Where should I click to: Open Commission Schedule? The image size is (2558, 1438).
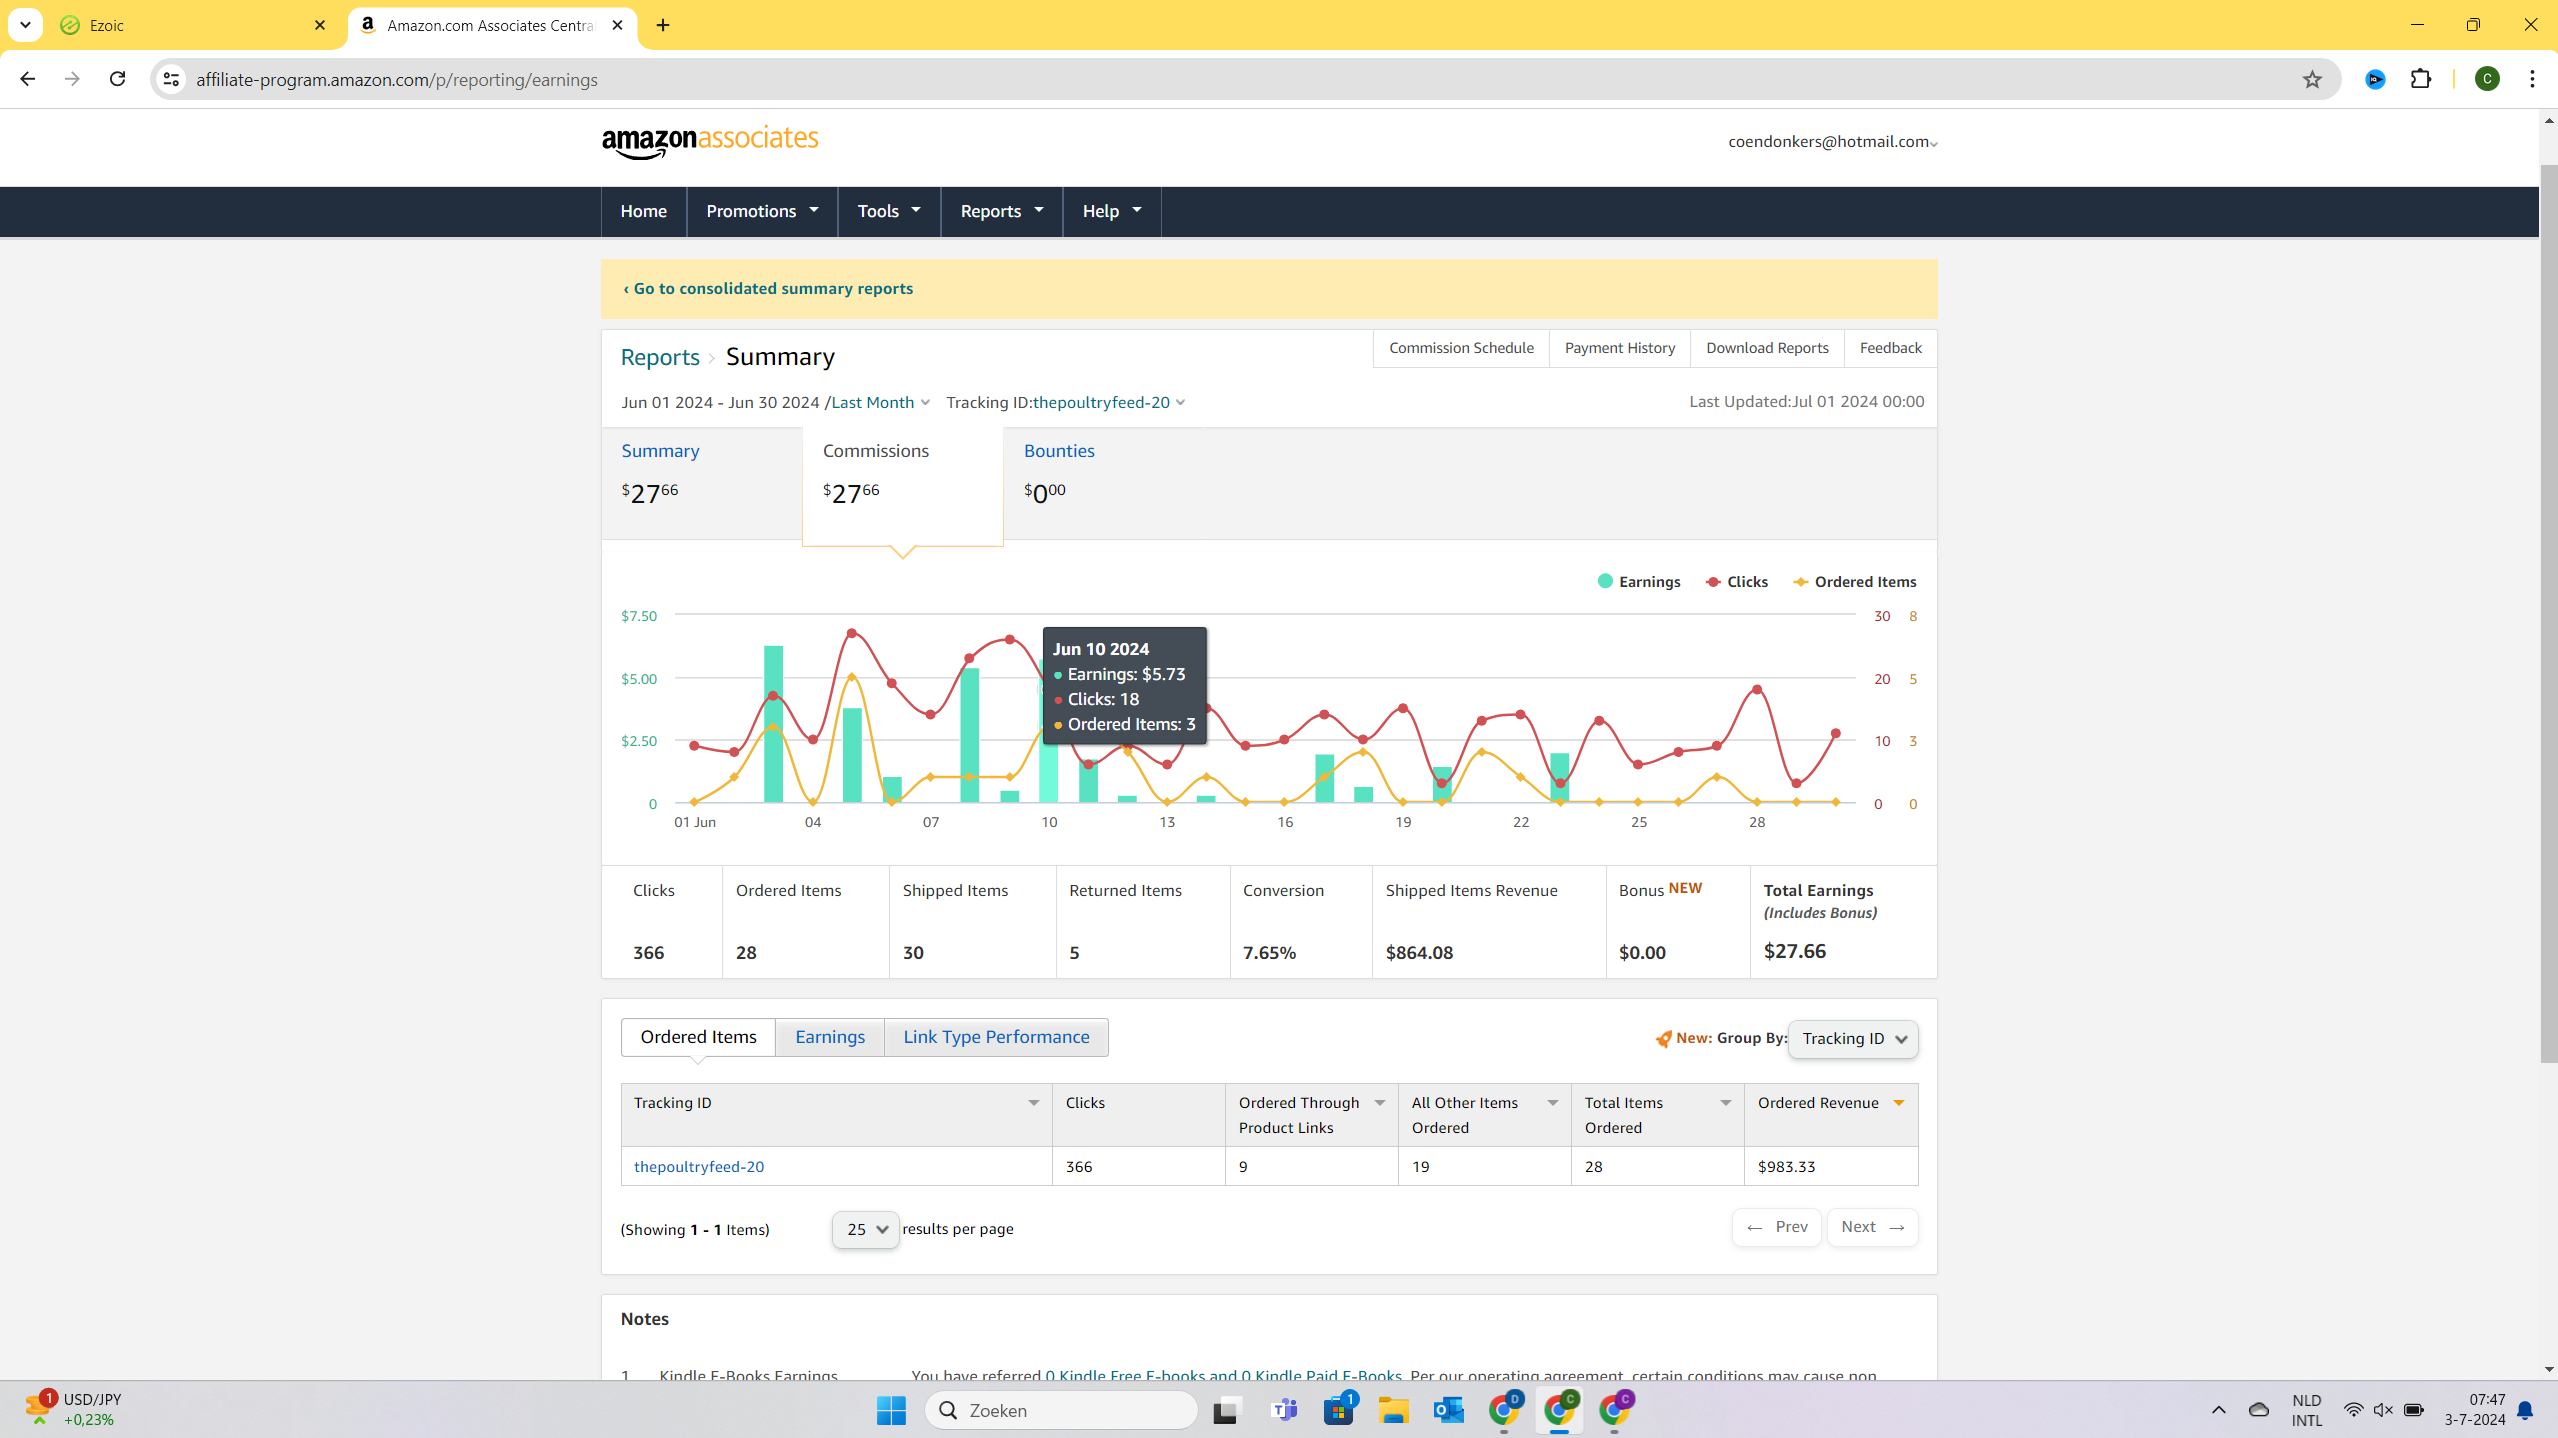point(1461,348)
